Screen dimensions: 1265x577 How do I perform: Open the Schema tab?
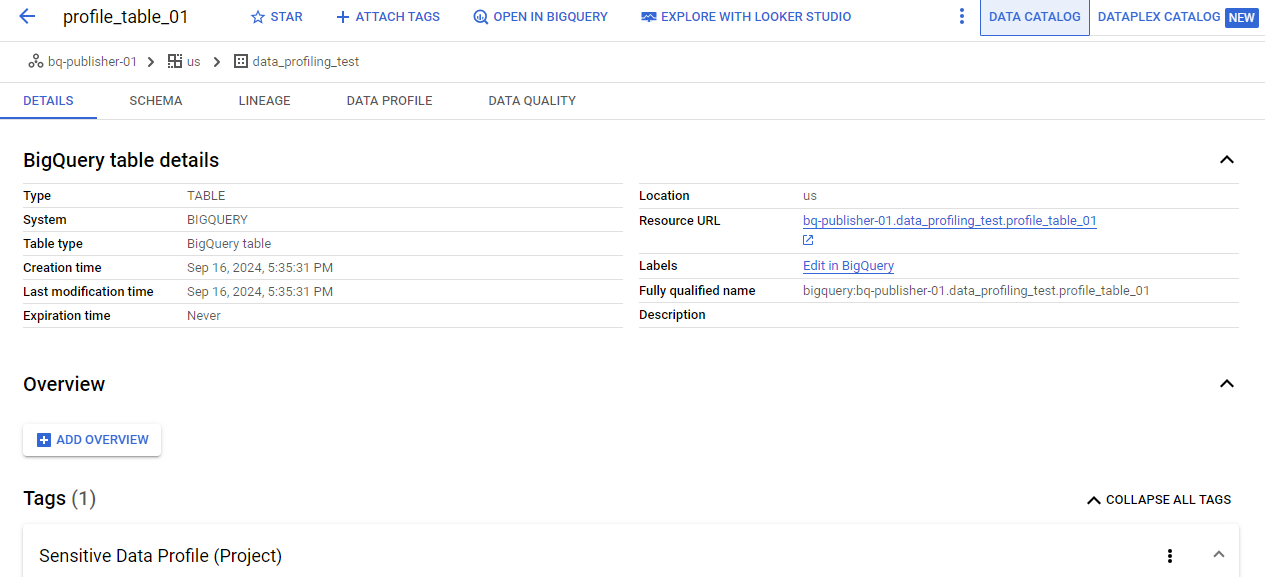[156, 101]
